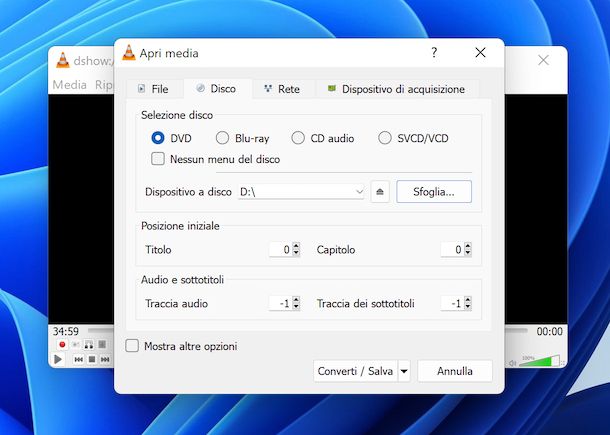Image resolution: width=610 pixels, height=435 pixels.
Task: Click the Capitolo number field
Action: click(x=452, y=249)
